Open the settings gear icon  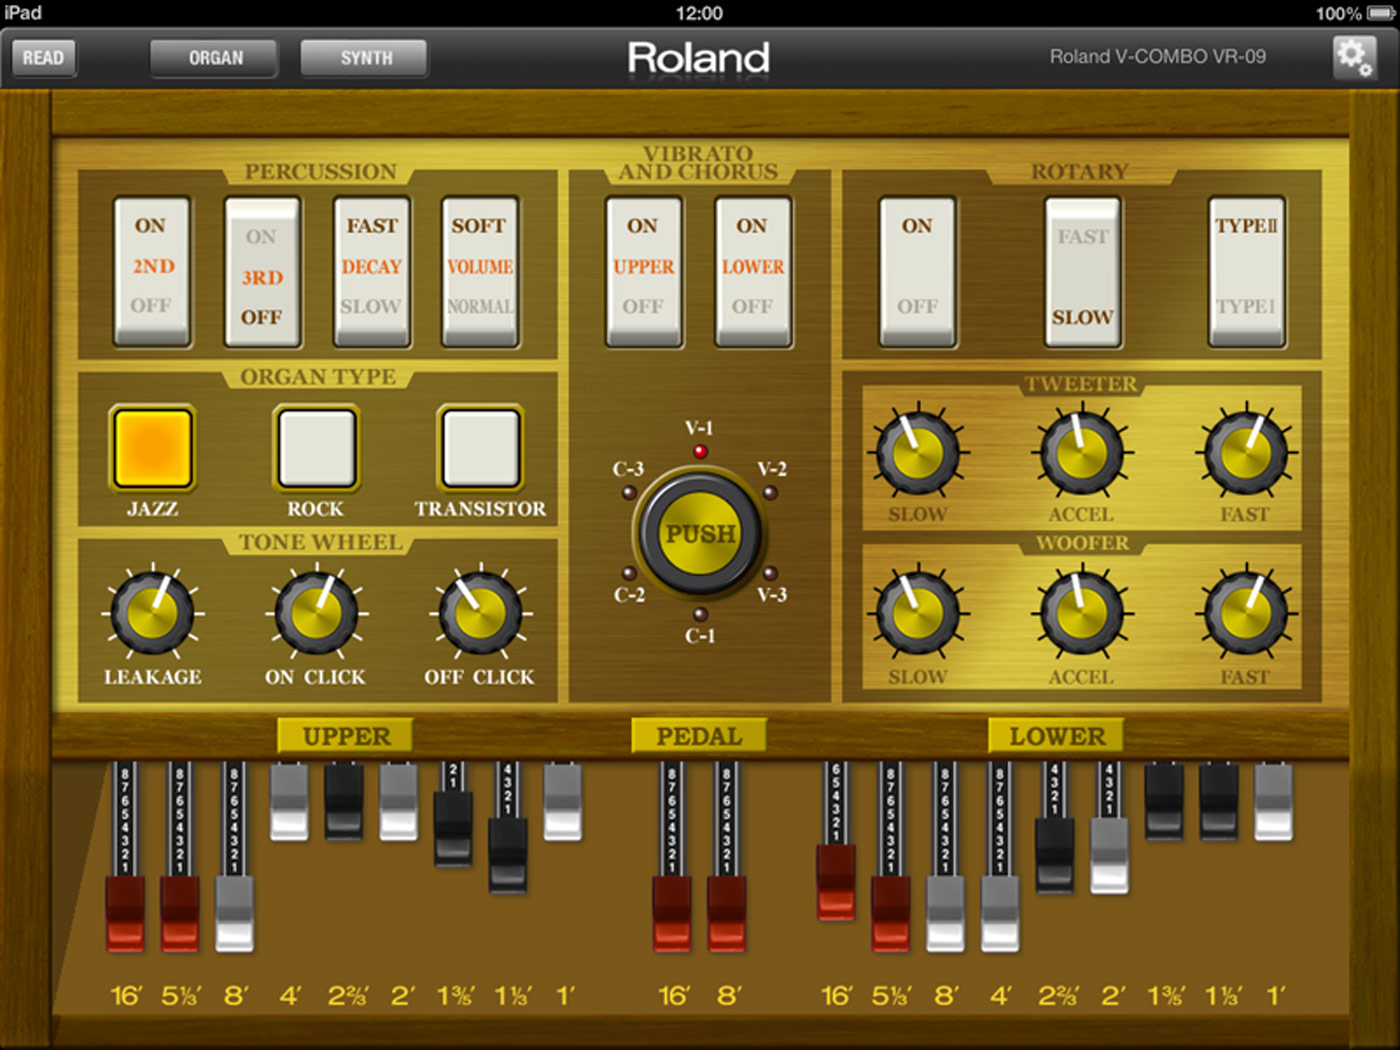pyautogui.click(x=1354, y=57)
